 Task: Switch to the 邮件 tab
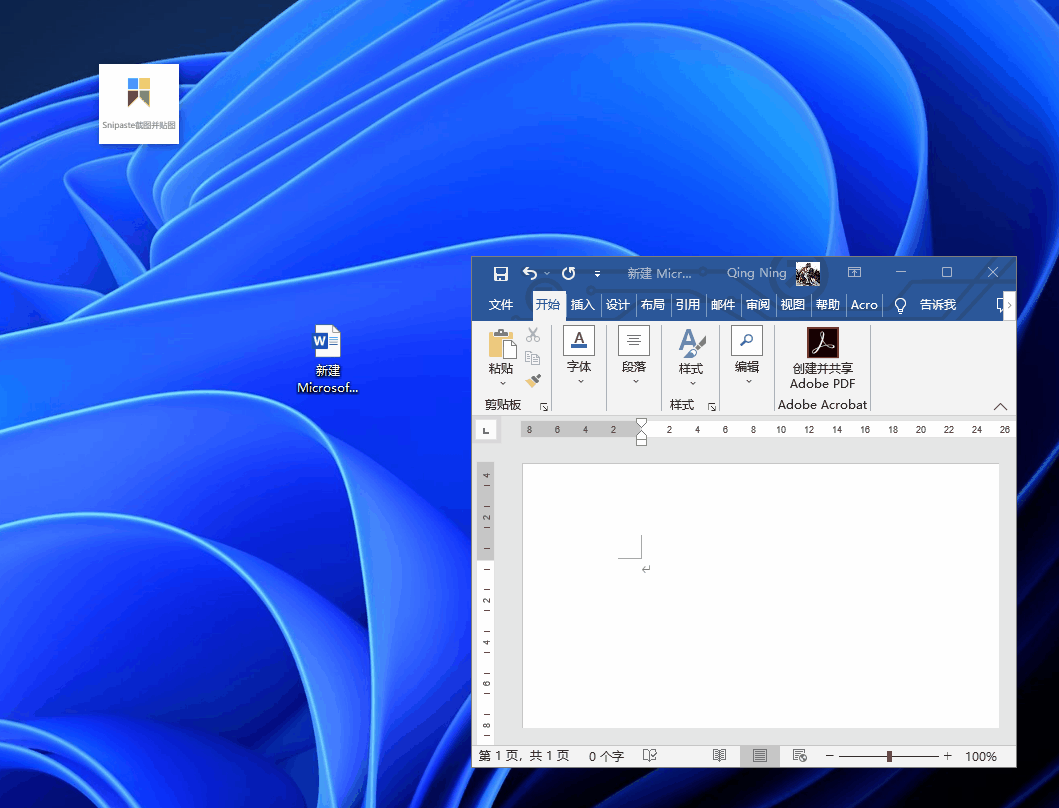pyautogui.click(x=723, y=305)
